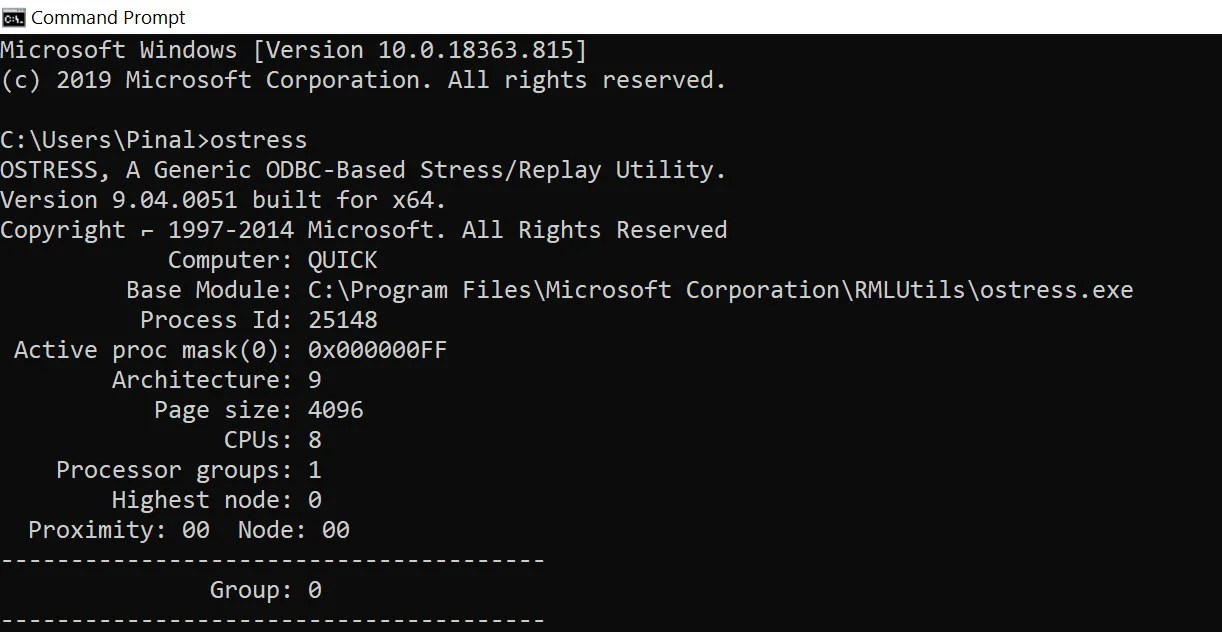Click the Processor groups value 1

pos(313,469)
